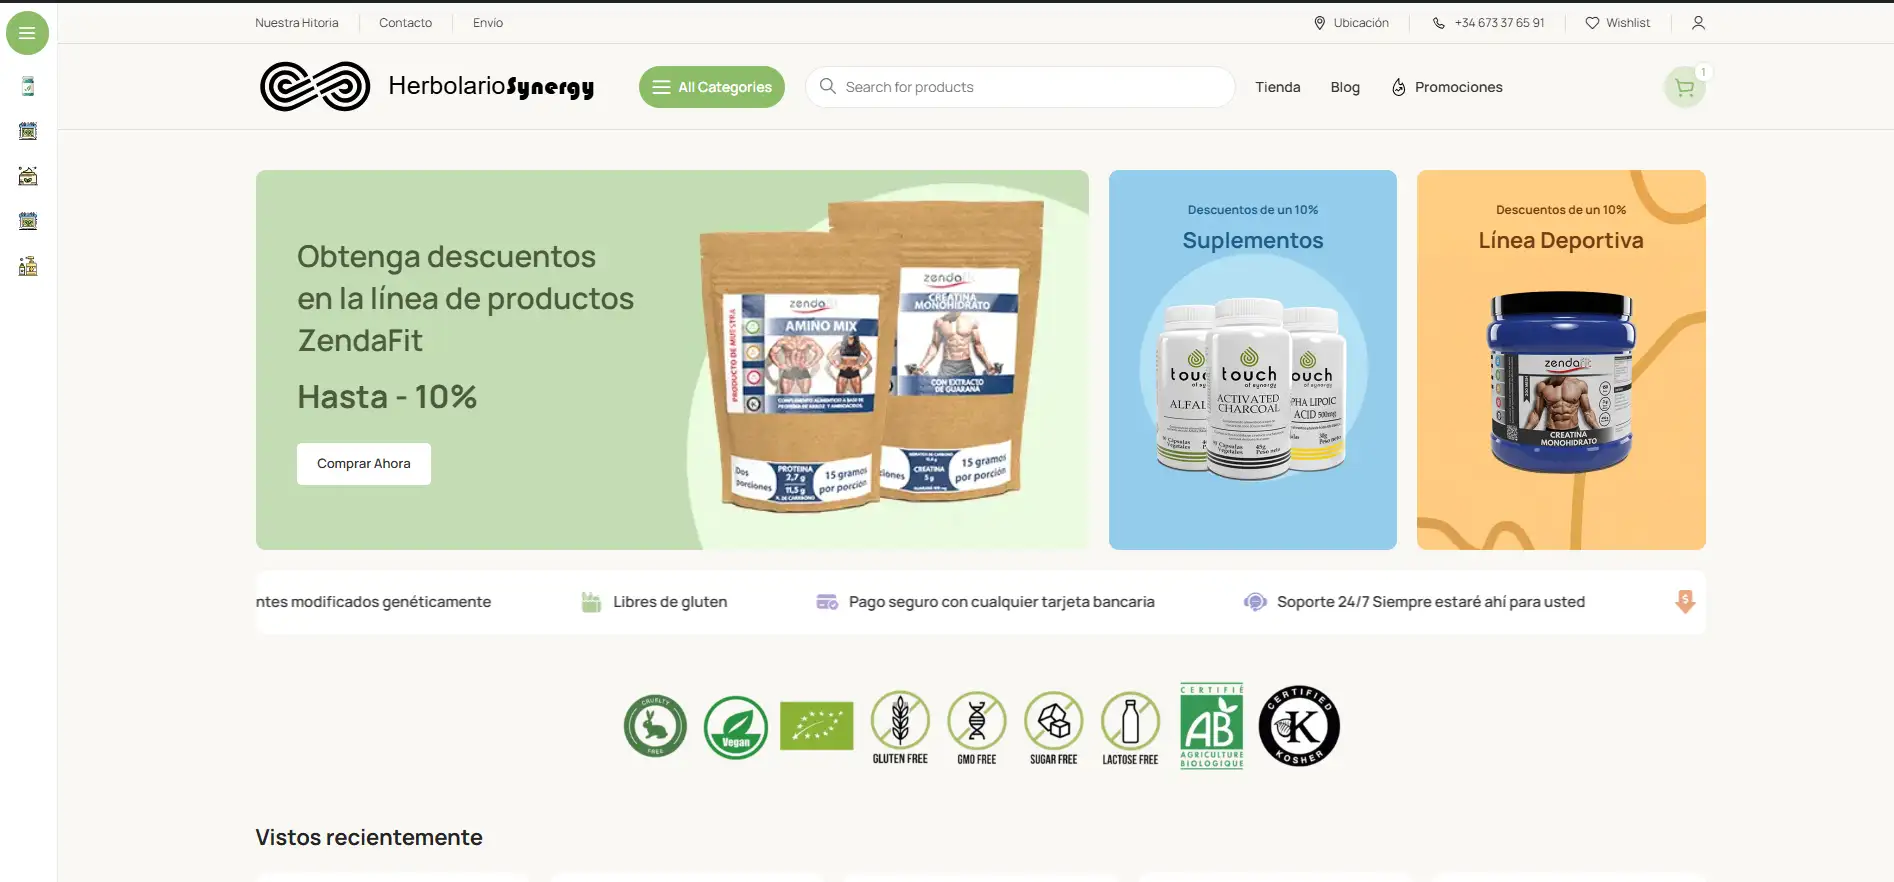Click the Zenda creatine tub image
The image size is (1894, 882).
1561,382
